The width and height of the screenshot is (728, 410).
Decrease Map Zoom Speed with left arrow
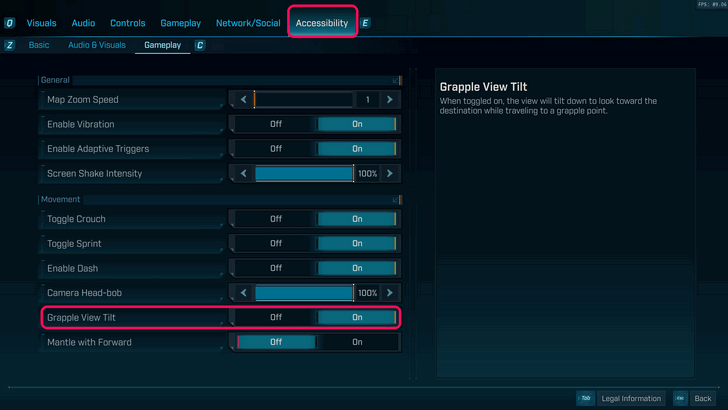(244, 99)
